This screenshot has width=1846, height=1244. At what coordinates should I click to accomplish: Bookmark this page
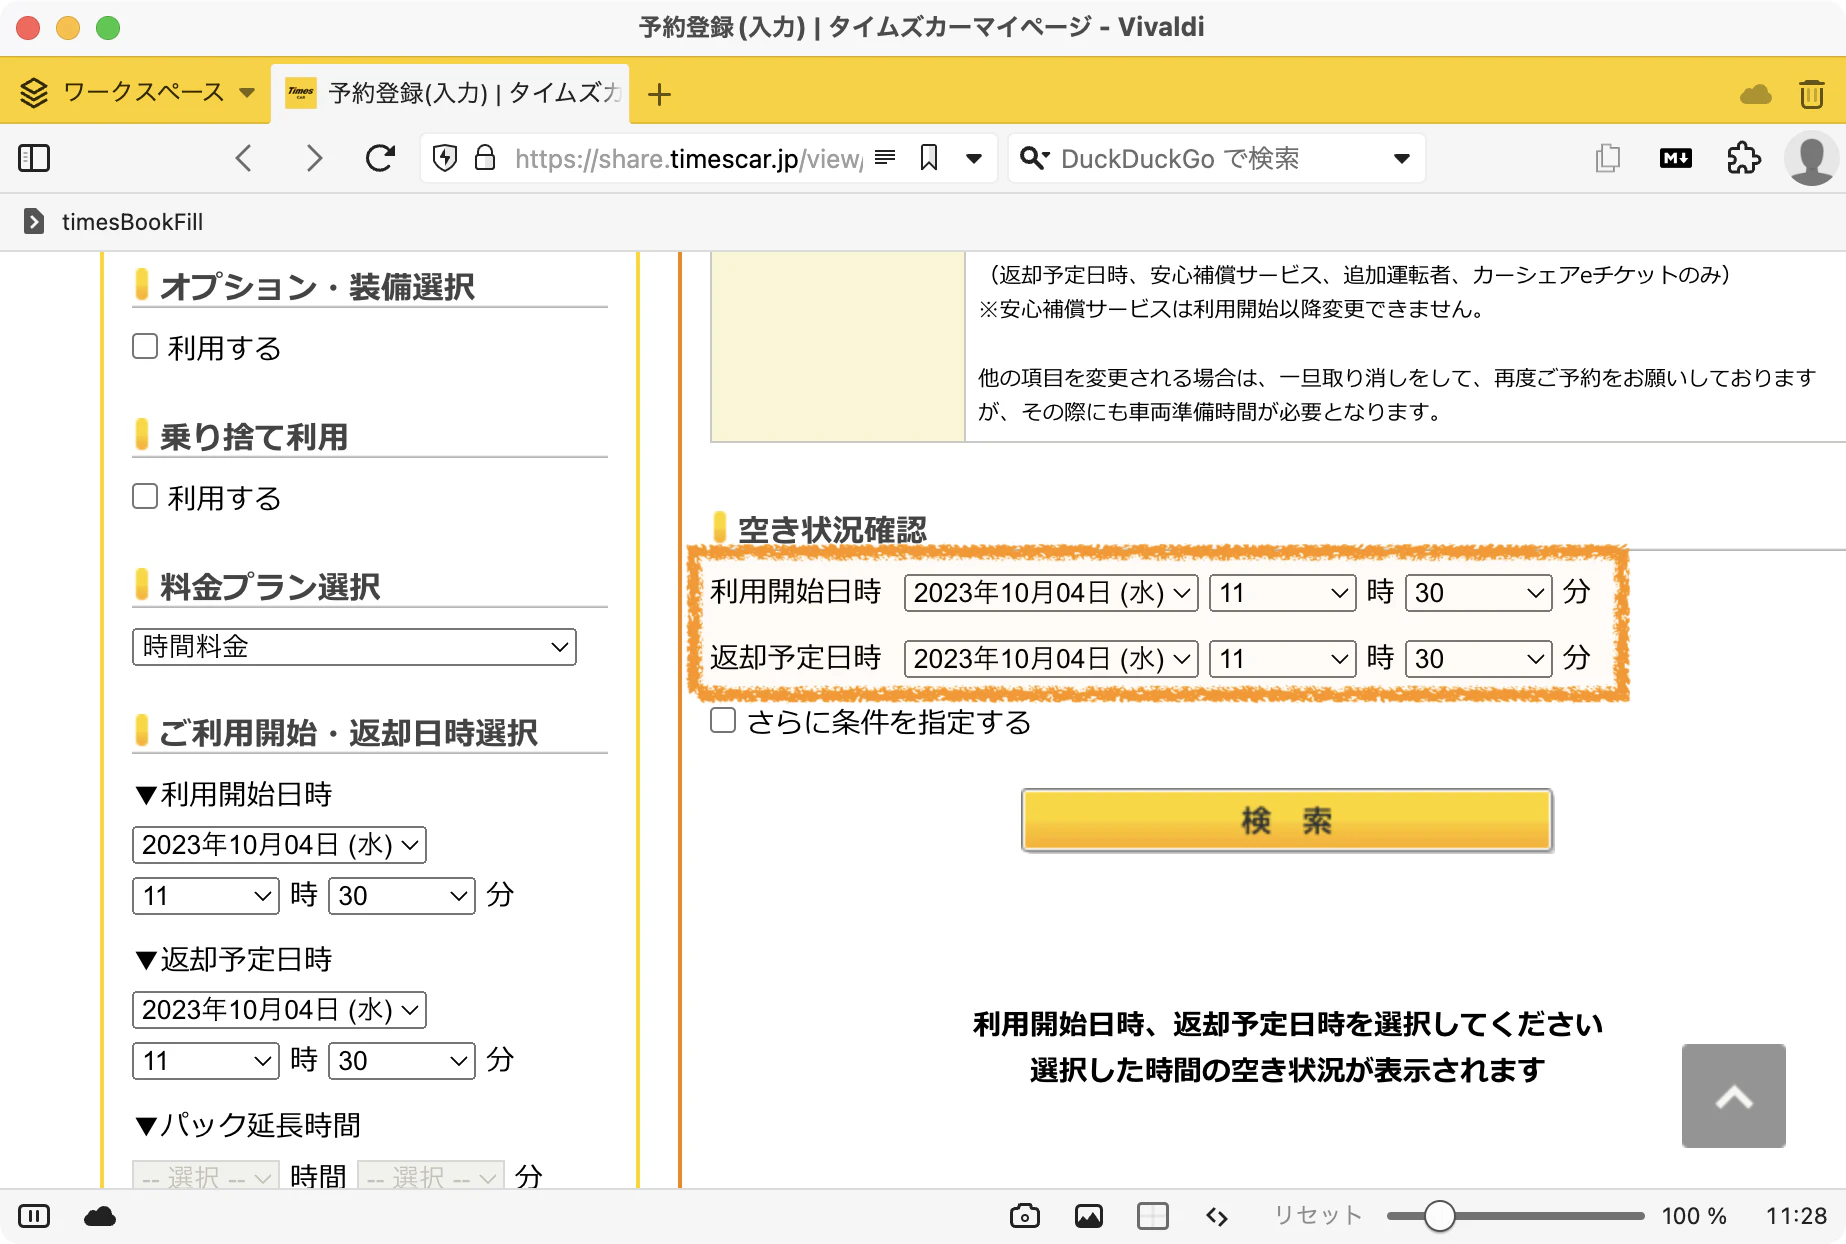[x=929, y=158]
